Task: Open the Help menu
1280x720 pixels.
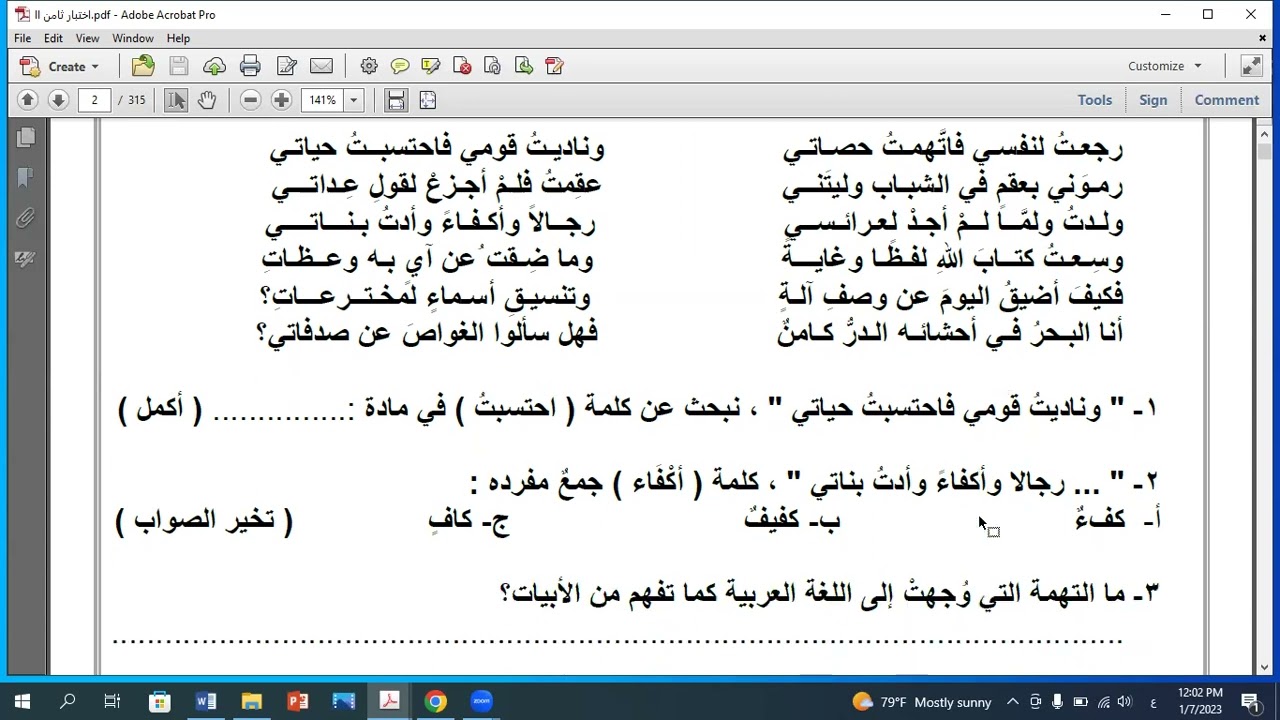Action: [178, 38]
